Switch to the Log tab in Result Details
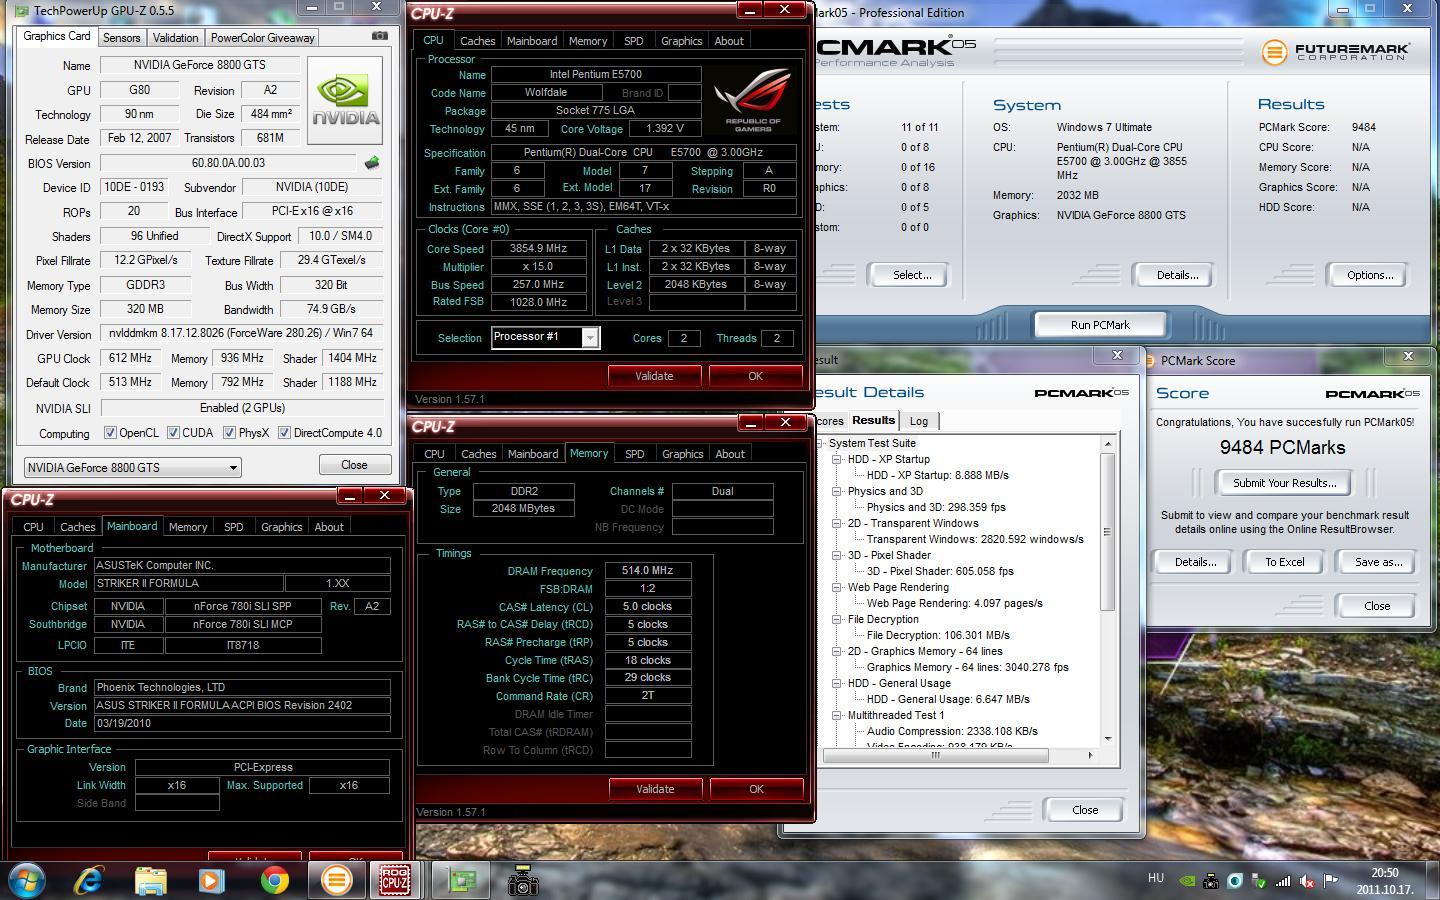The image size is (1440, 900). [x=918, y=421]
